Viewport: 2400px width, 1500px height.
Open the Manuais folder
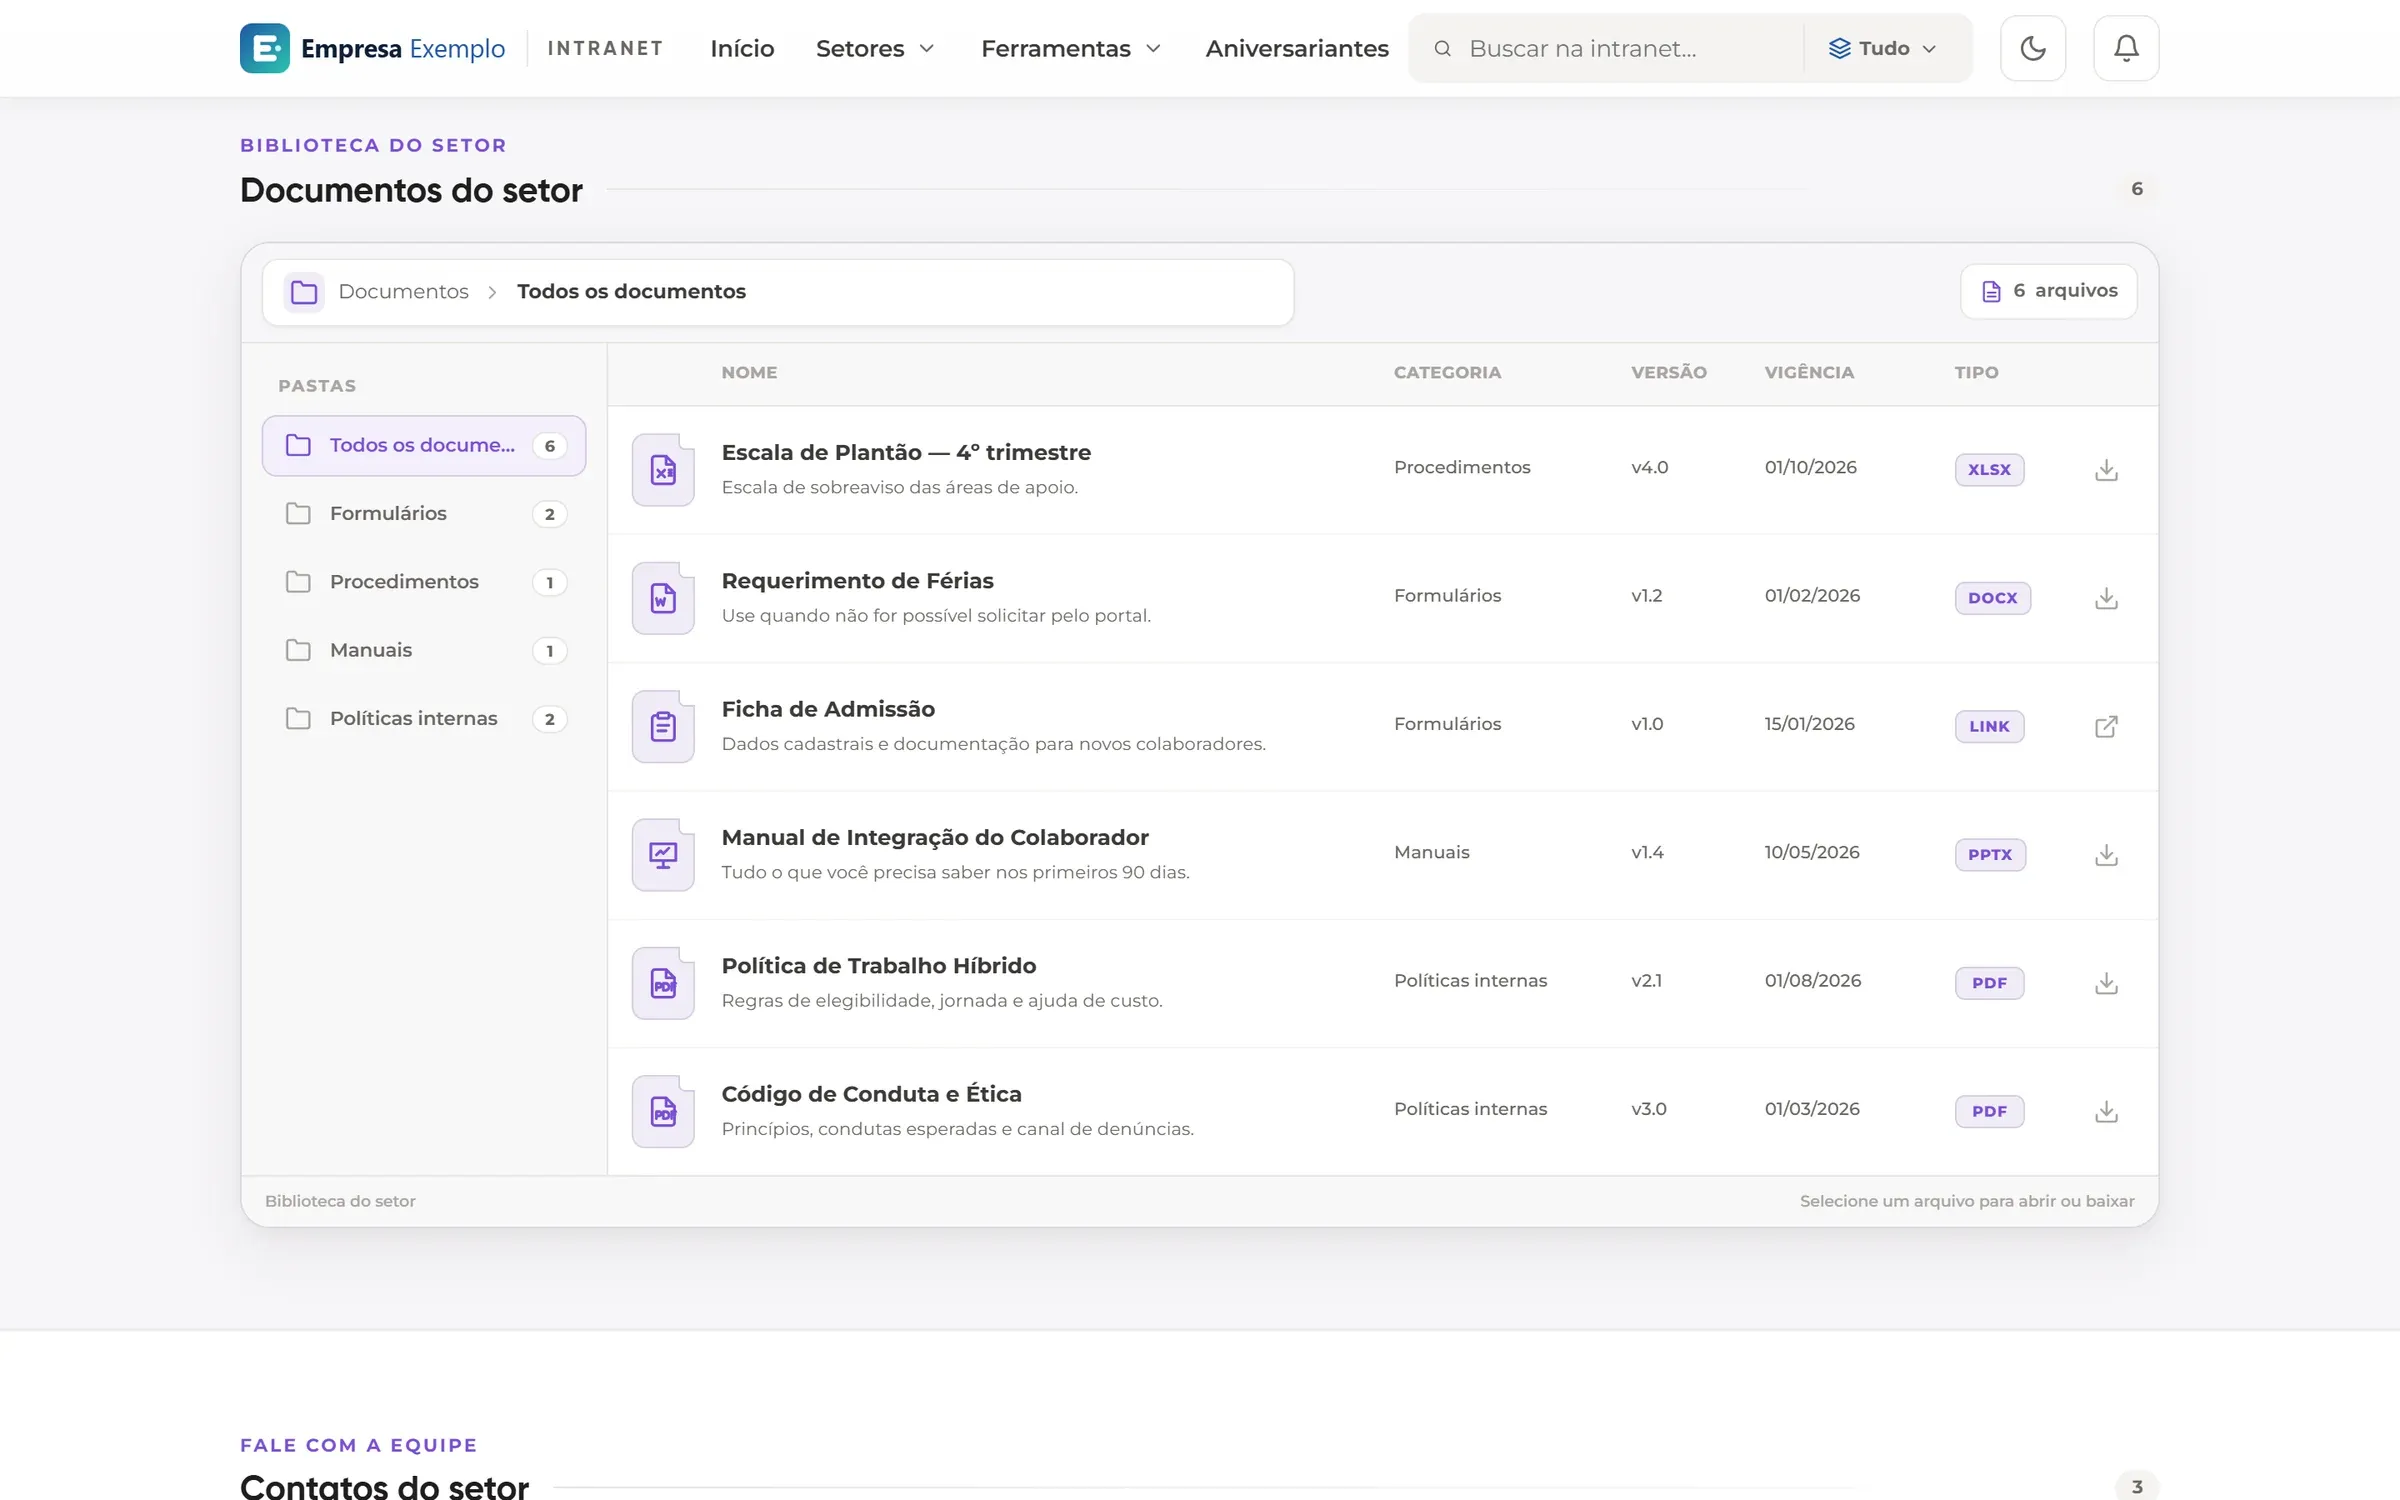coord(424,650)
